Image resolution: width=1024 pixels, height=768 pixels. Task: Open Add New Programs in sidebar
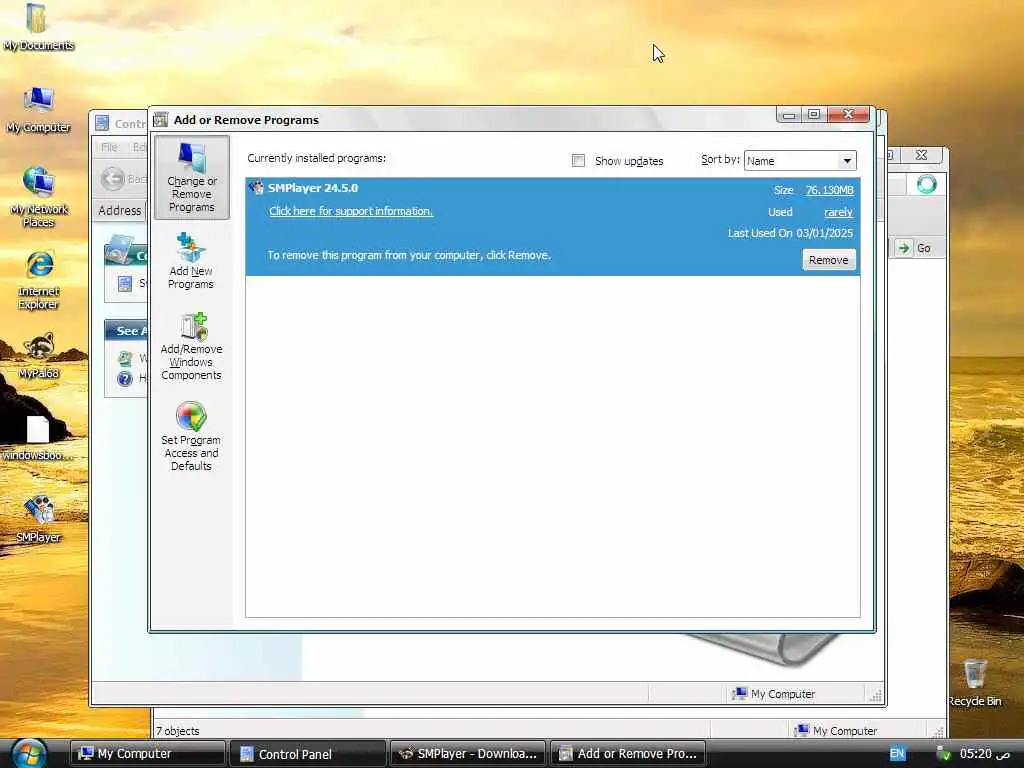(x=191, y=261)
